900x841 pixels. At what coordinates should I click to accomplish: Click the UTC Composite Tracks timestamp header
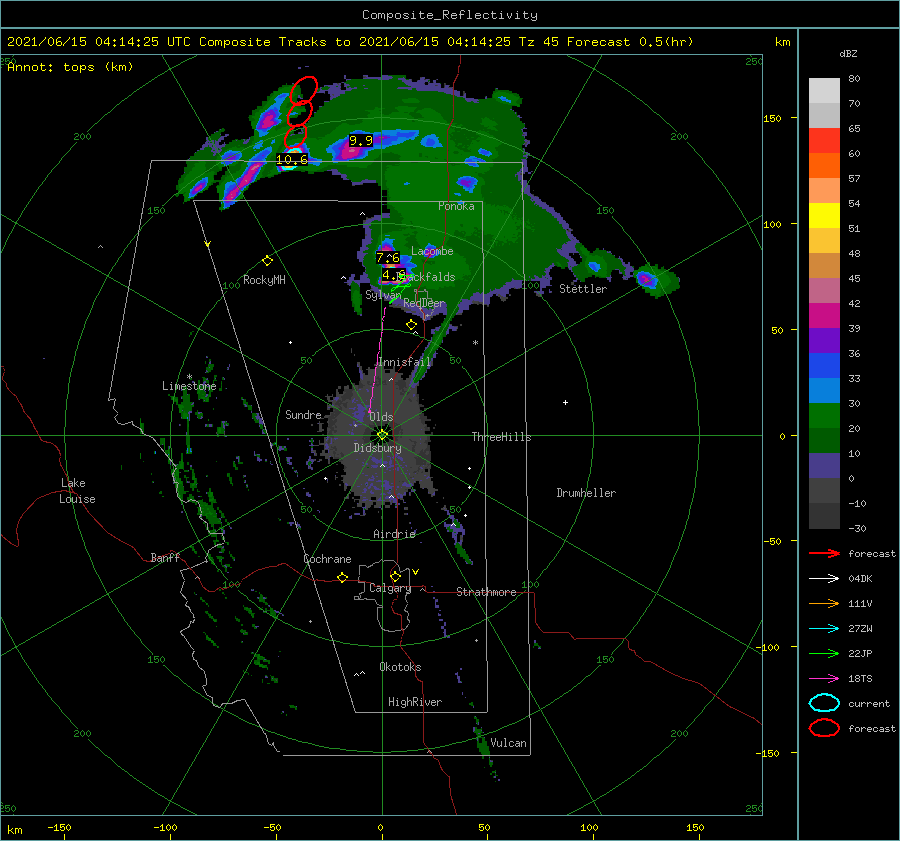tap(350, 42)
